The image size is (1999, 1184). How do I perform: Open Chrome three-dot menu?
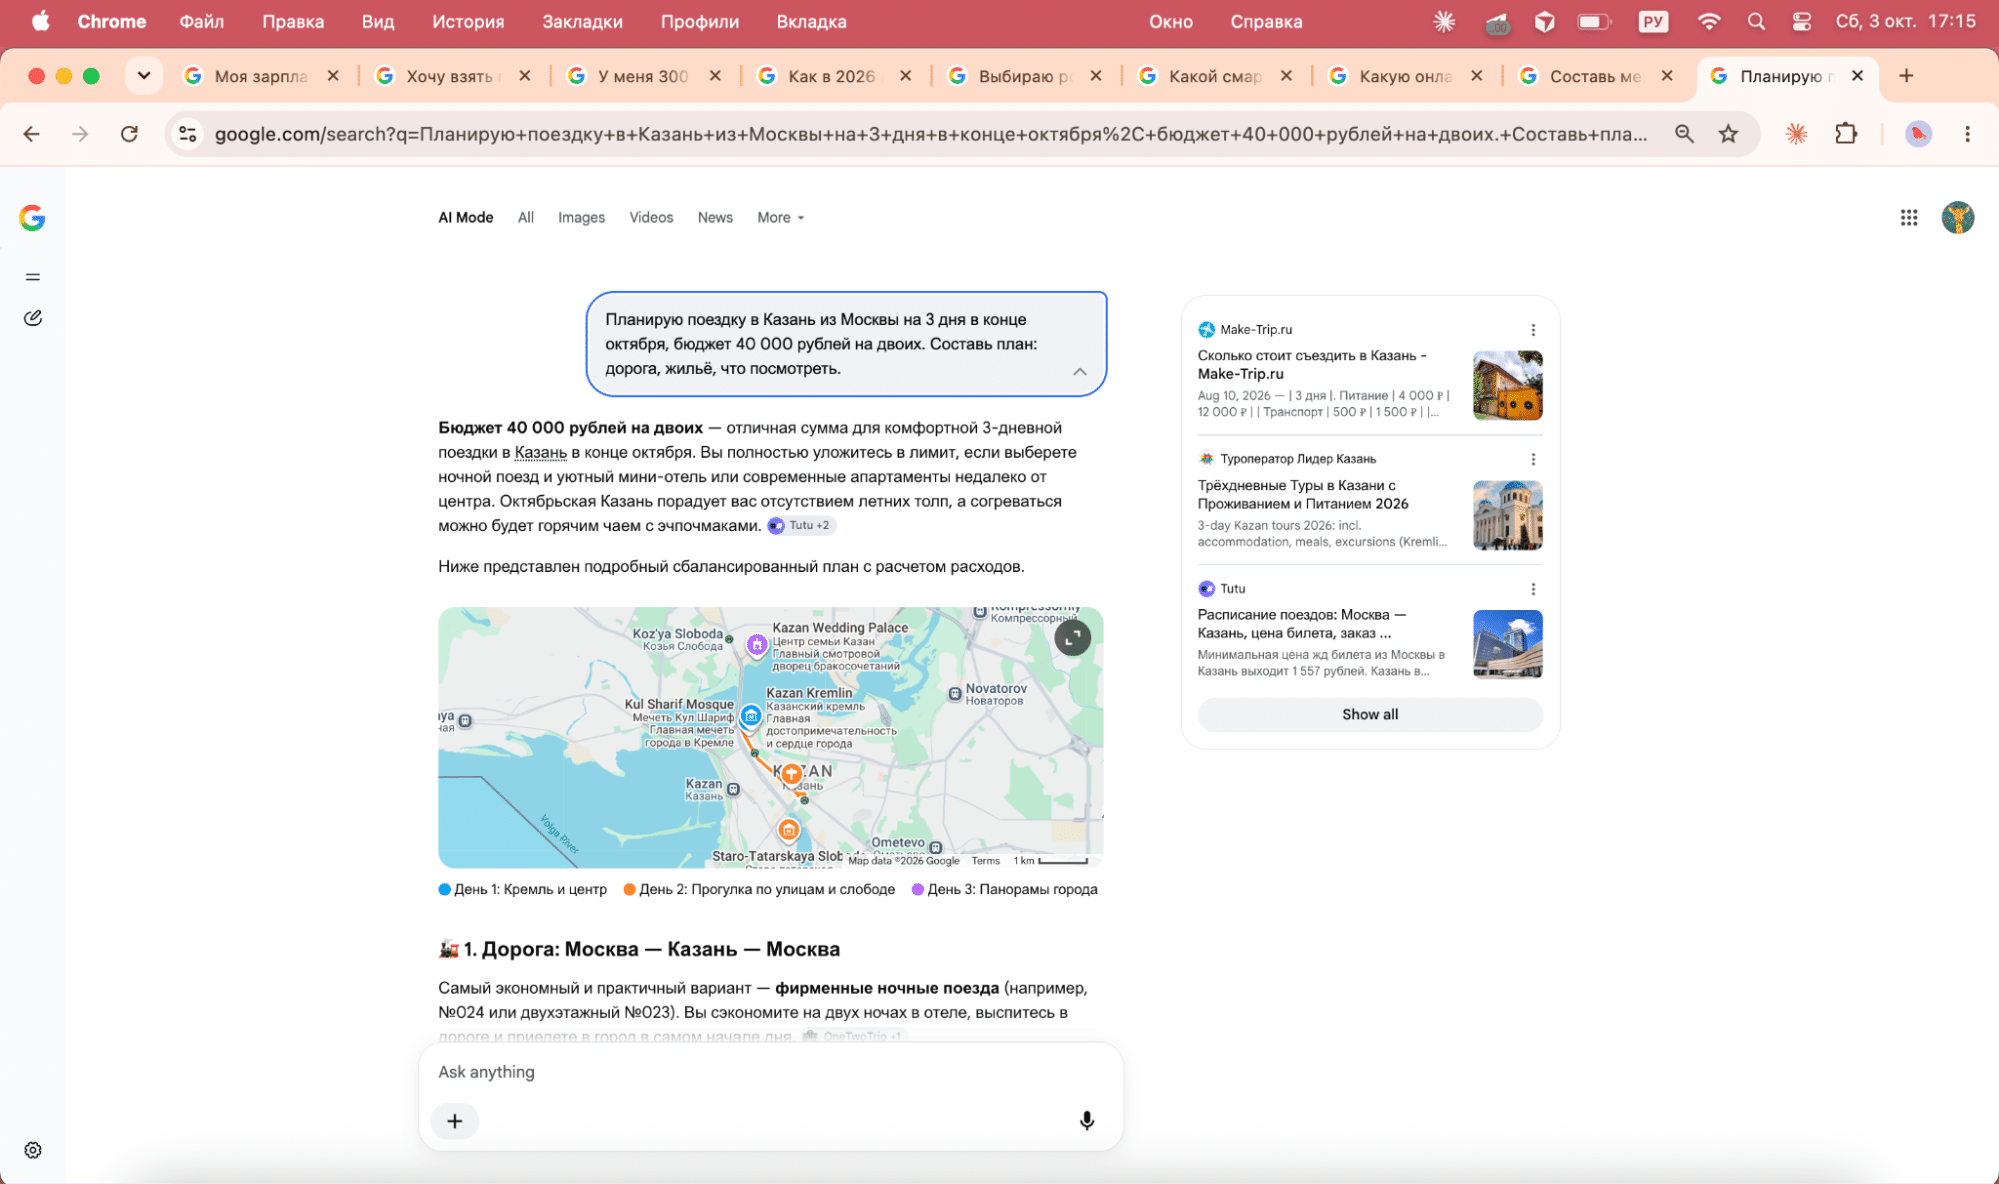[1967, 134]
